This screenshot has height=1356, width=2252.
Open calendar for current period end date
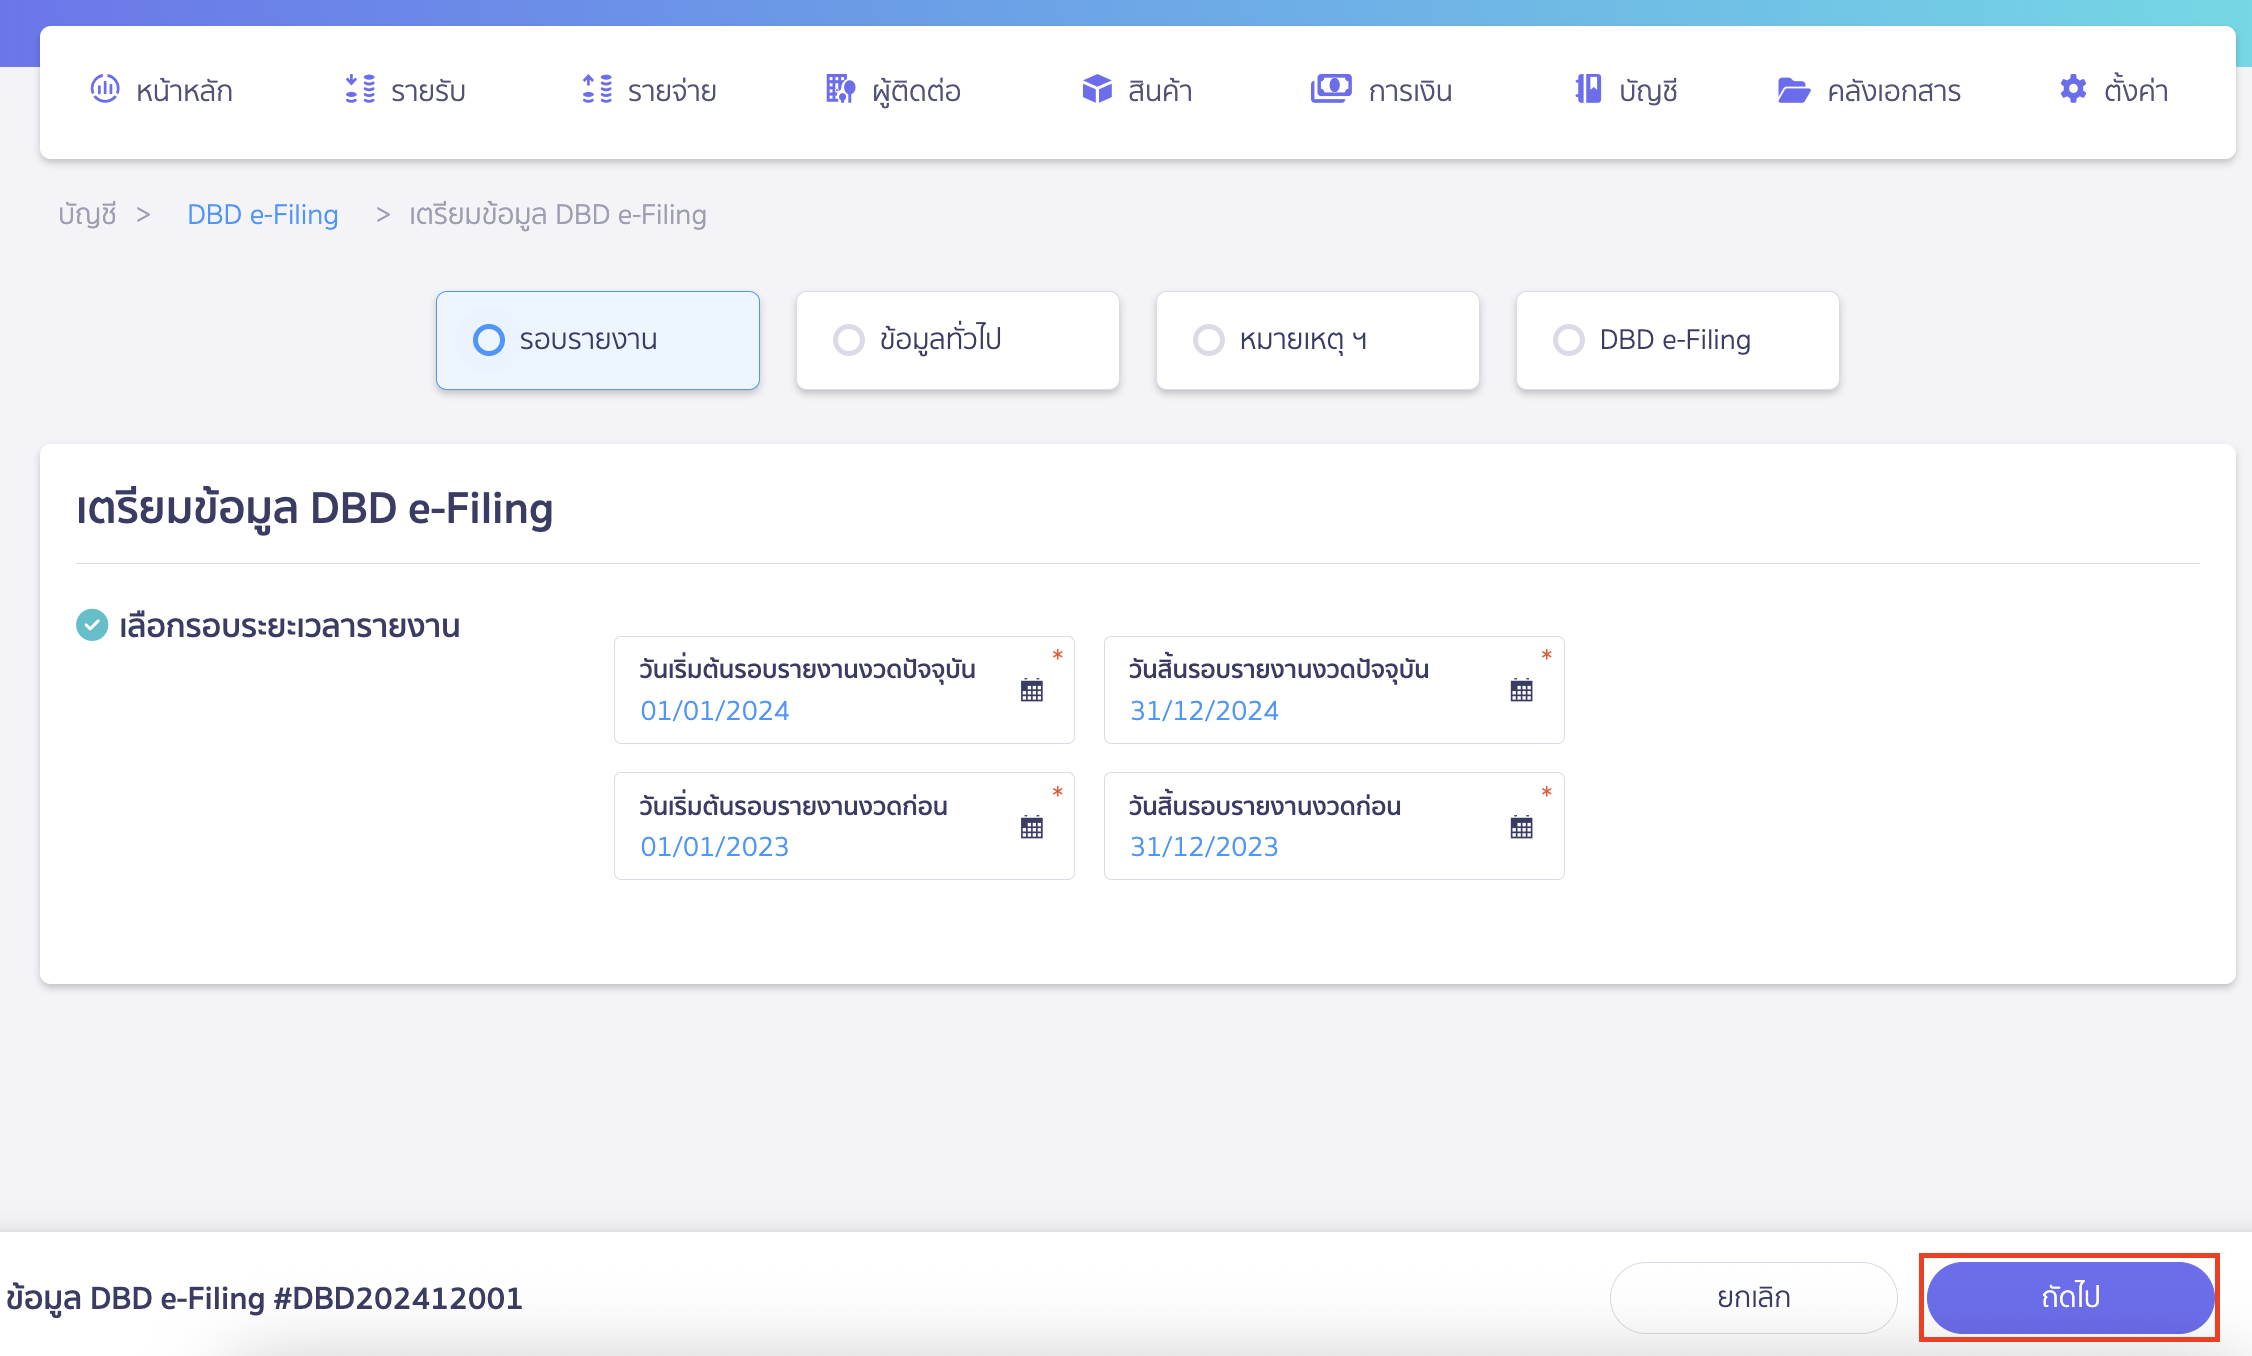click(x=1521, y=690)
